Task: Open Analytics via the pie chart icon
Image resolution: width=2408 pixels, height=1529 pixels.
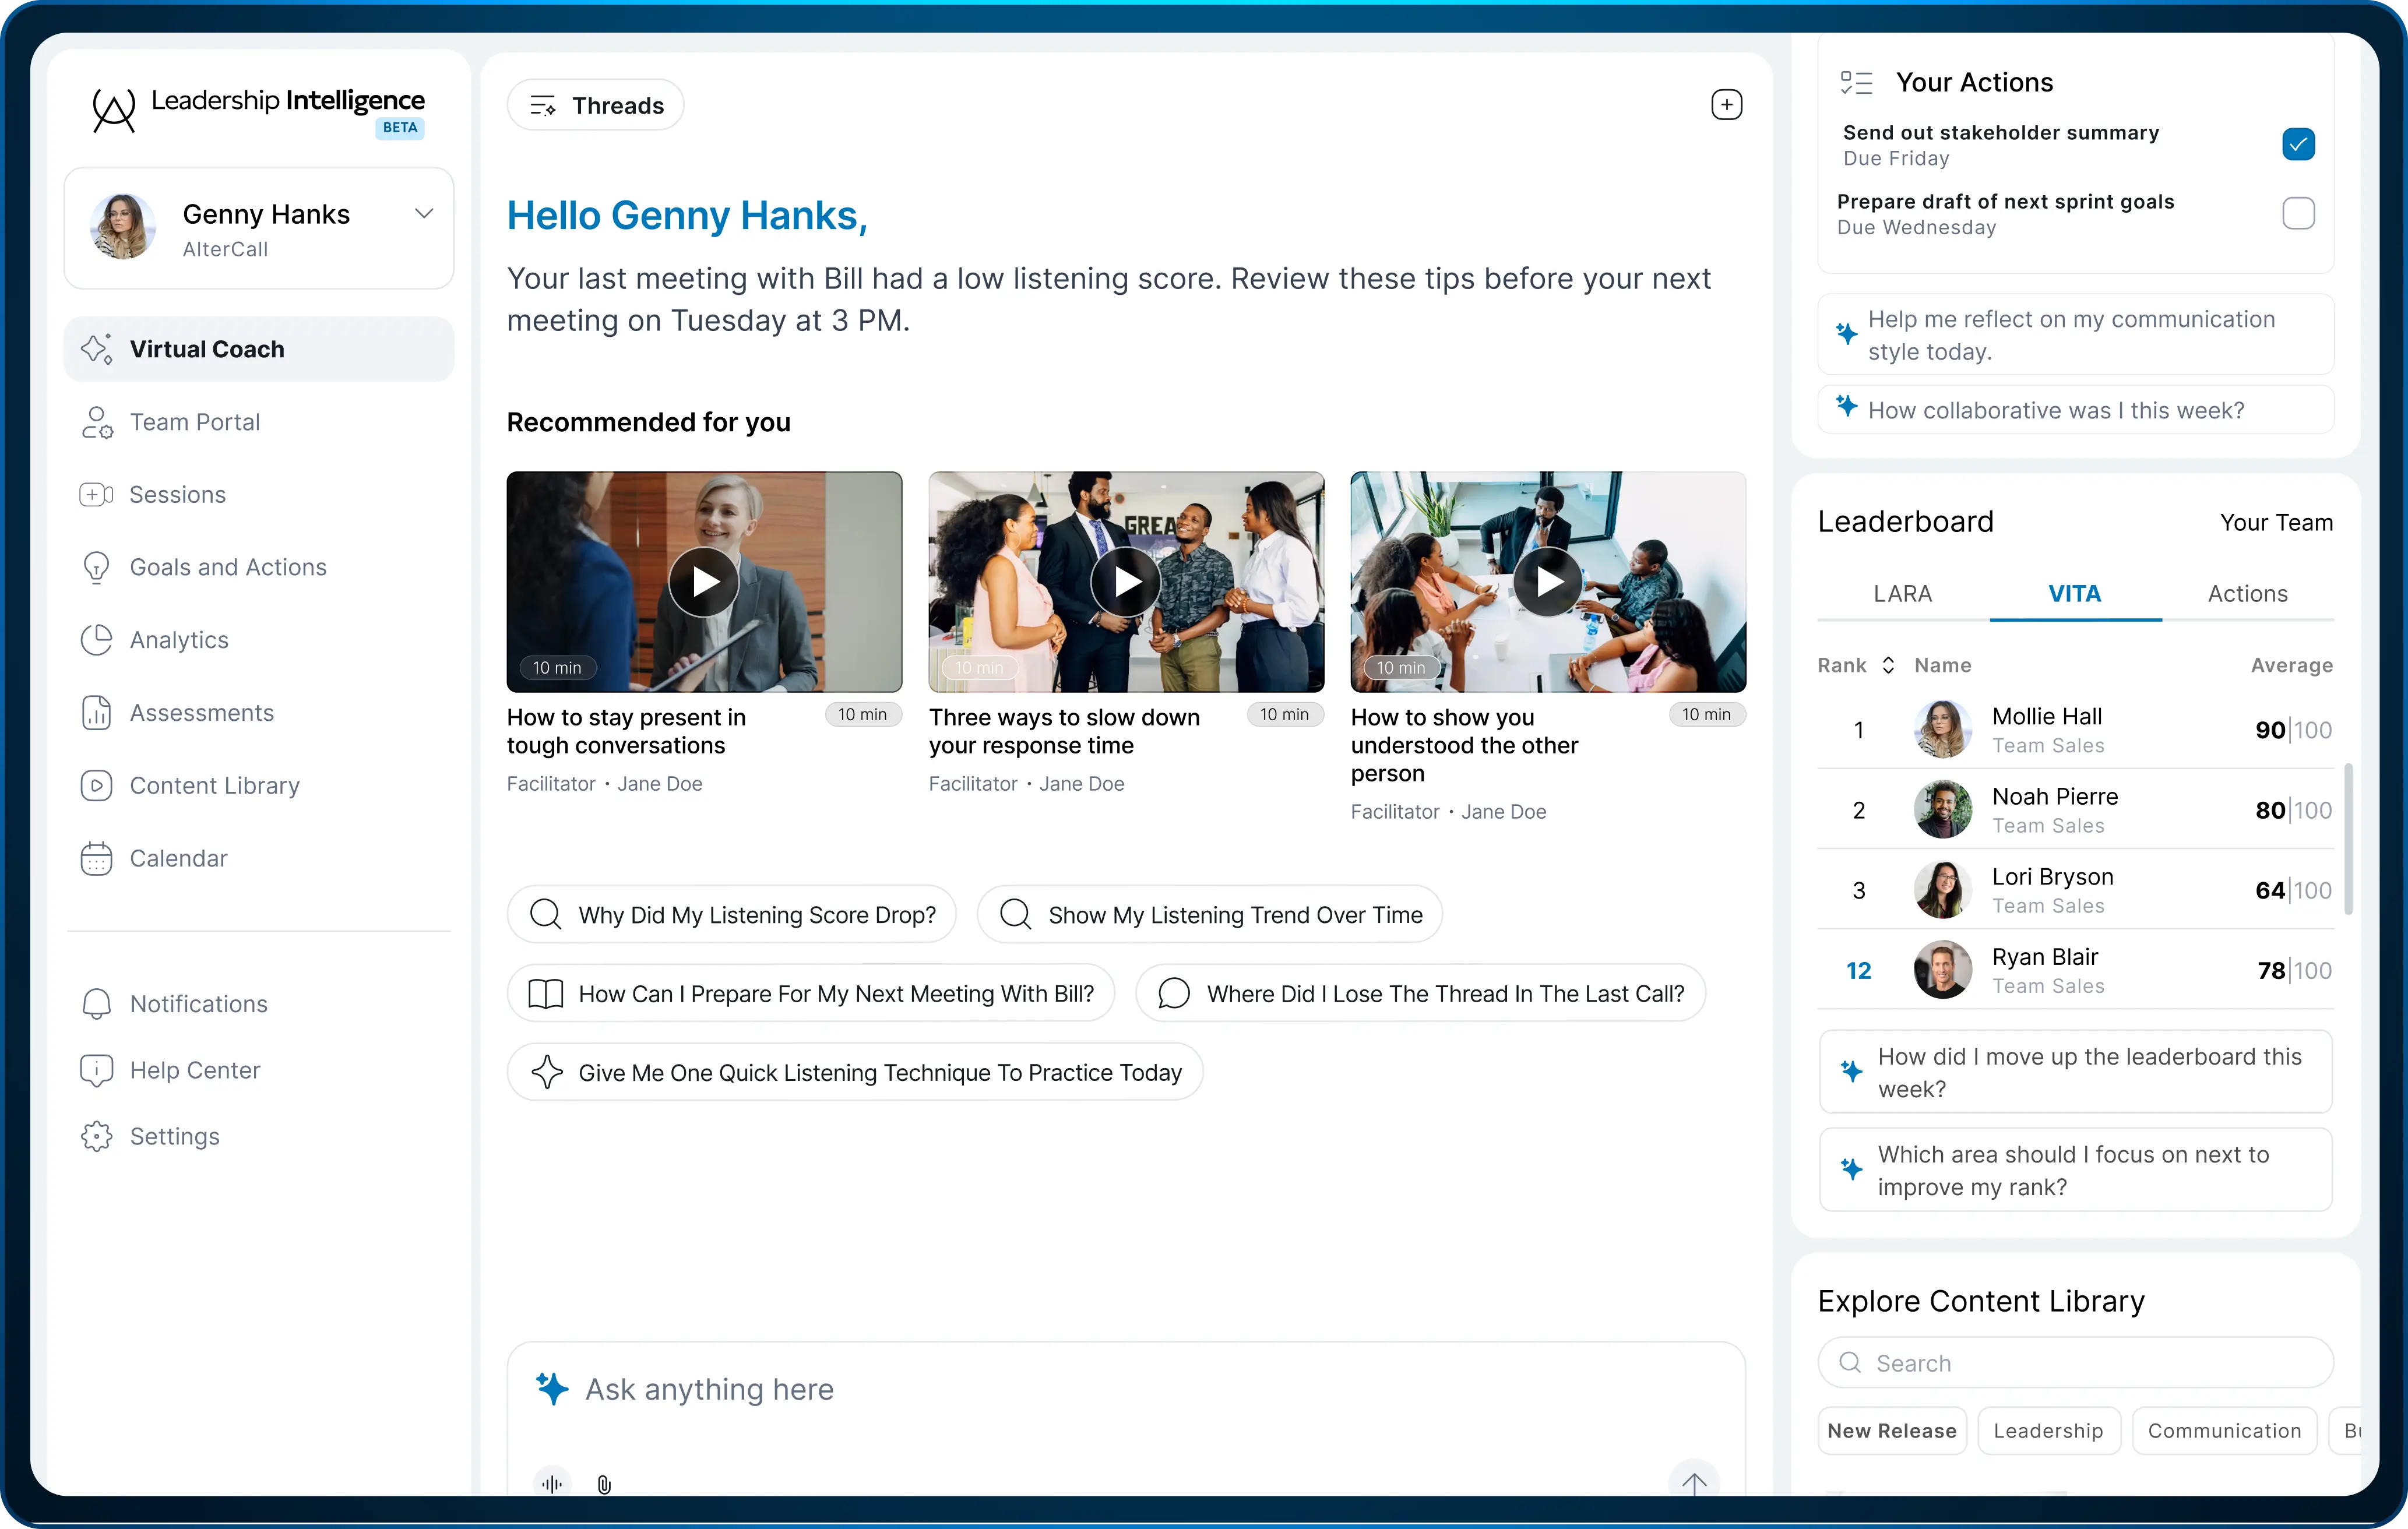Action: (x=97, y=640)
